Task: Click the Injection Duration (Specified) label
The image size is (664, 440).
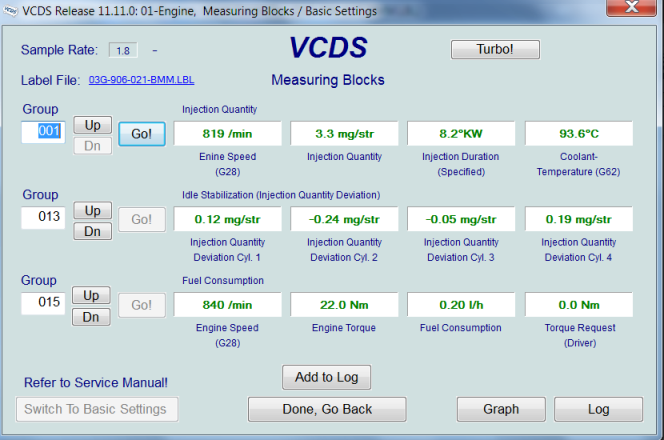Action: (461, 164)
